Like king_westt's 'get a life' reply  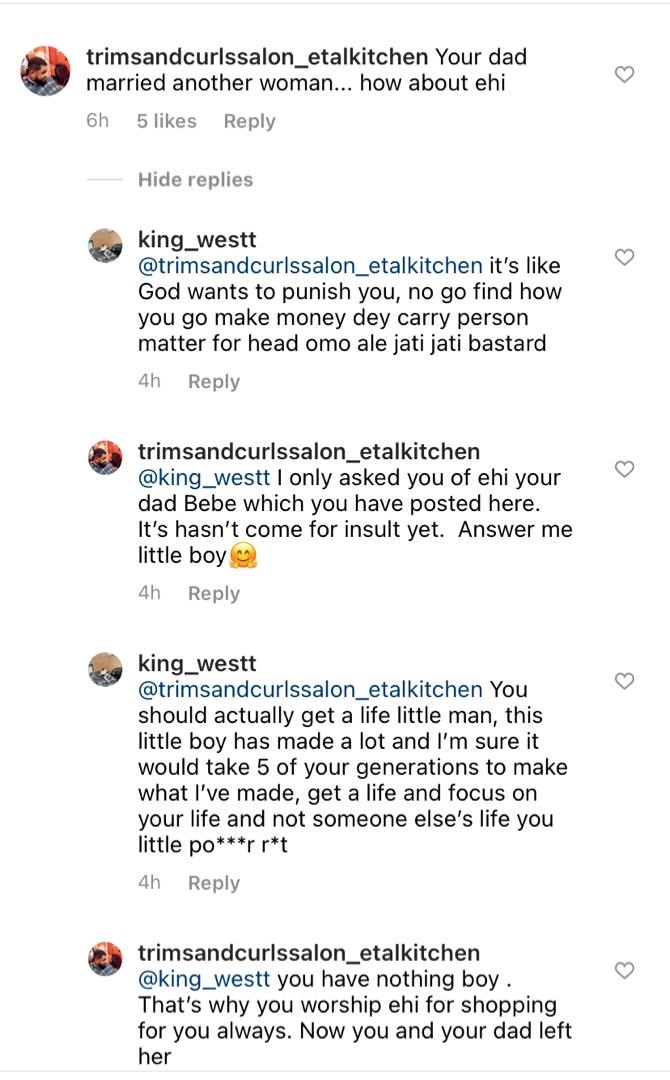[x=624, y=681]
